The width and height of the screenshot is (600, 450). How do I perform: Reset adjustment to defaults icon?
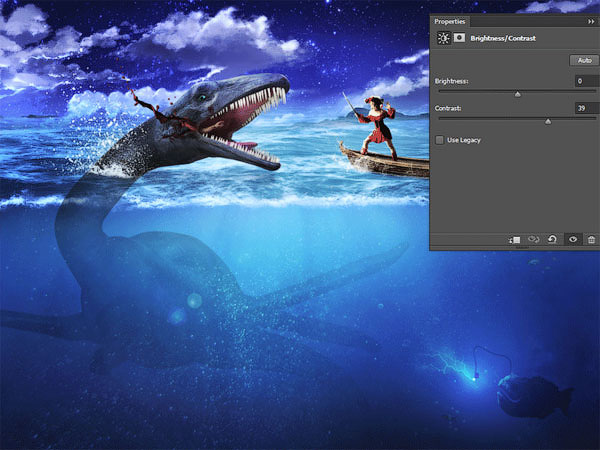click(x=552, y=240)
